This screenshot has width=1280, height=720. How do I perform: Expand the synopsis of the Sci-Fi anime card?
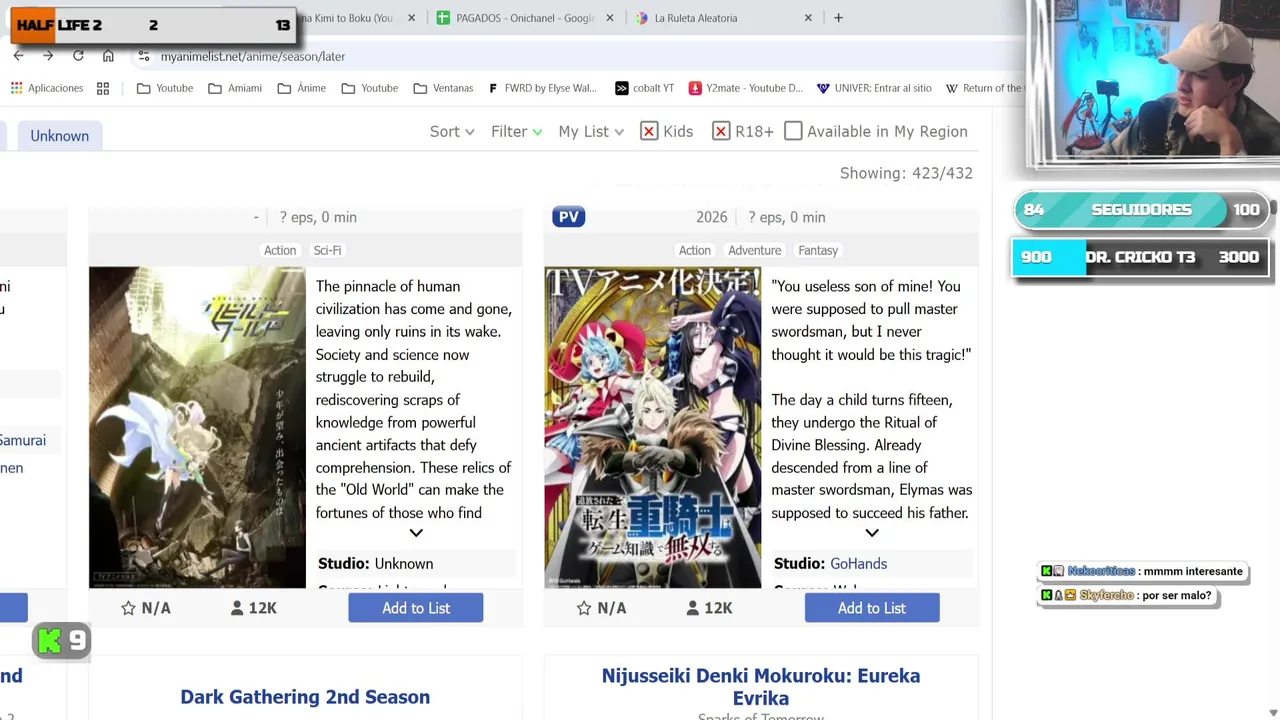(x=416, y=533)
